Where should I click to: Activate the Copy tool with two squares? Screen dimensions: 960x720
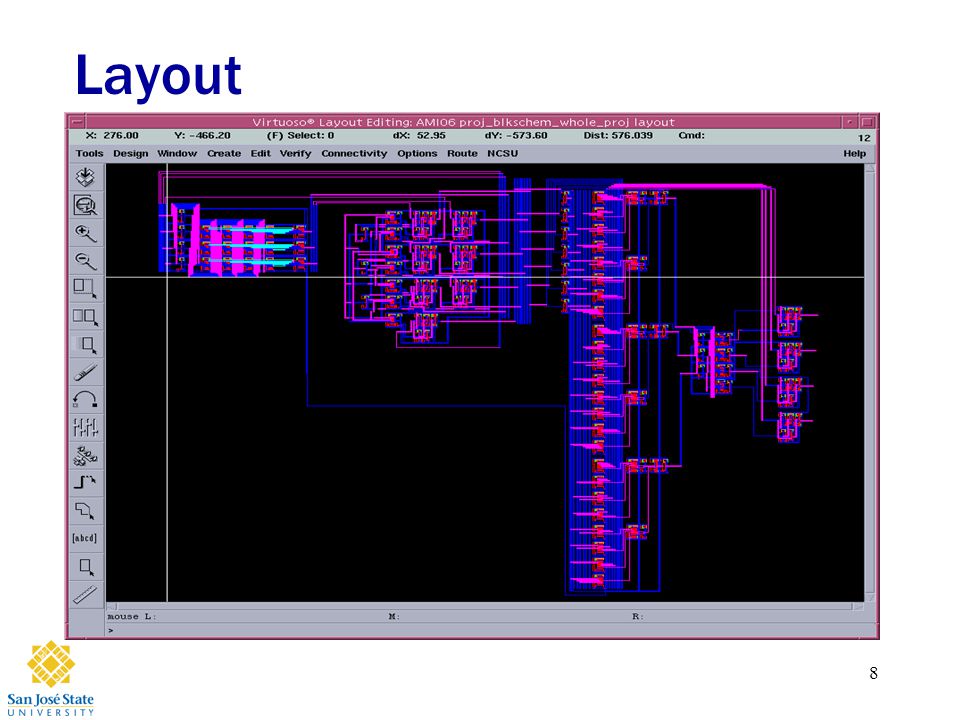click(86, 317)
